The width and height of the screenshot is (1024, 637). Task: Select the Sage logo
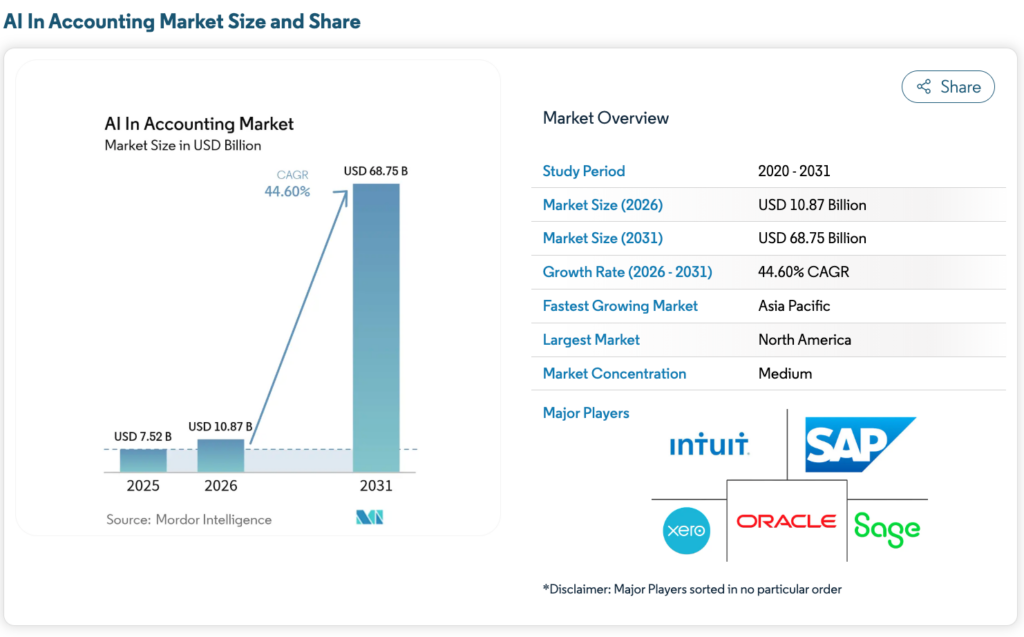click(887, 529)
